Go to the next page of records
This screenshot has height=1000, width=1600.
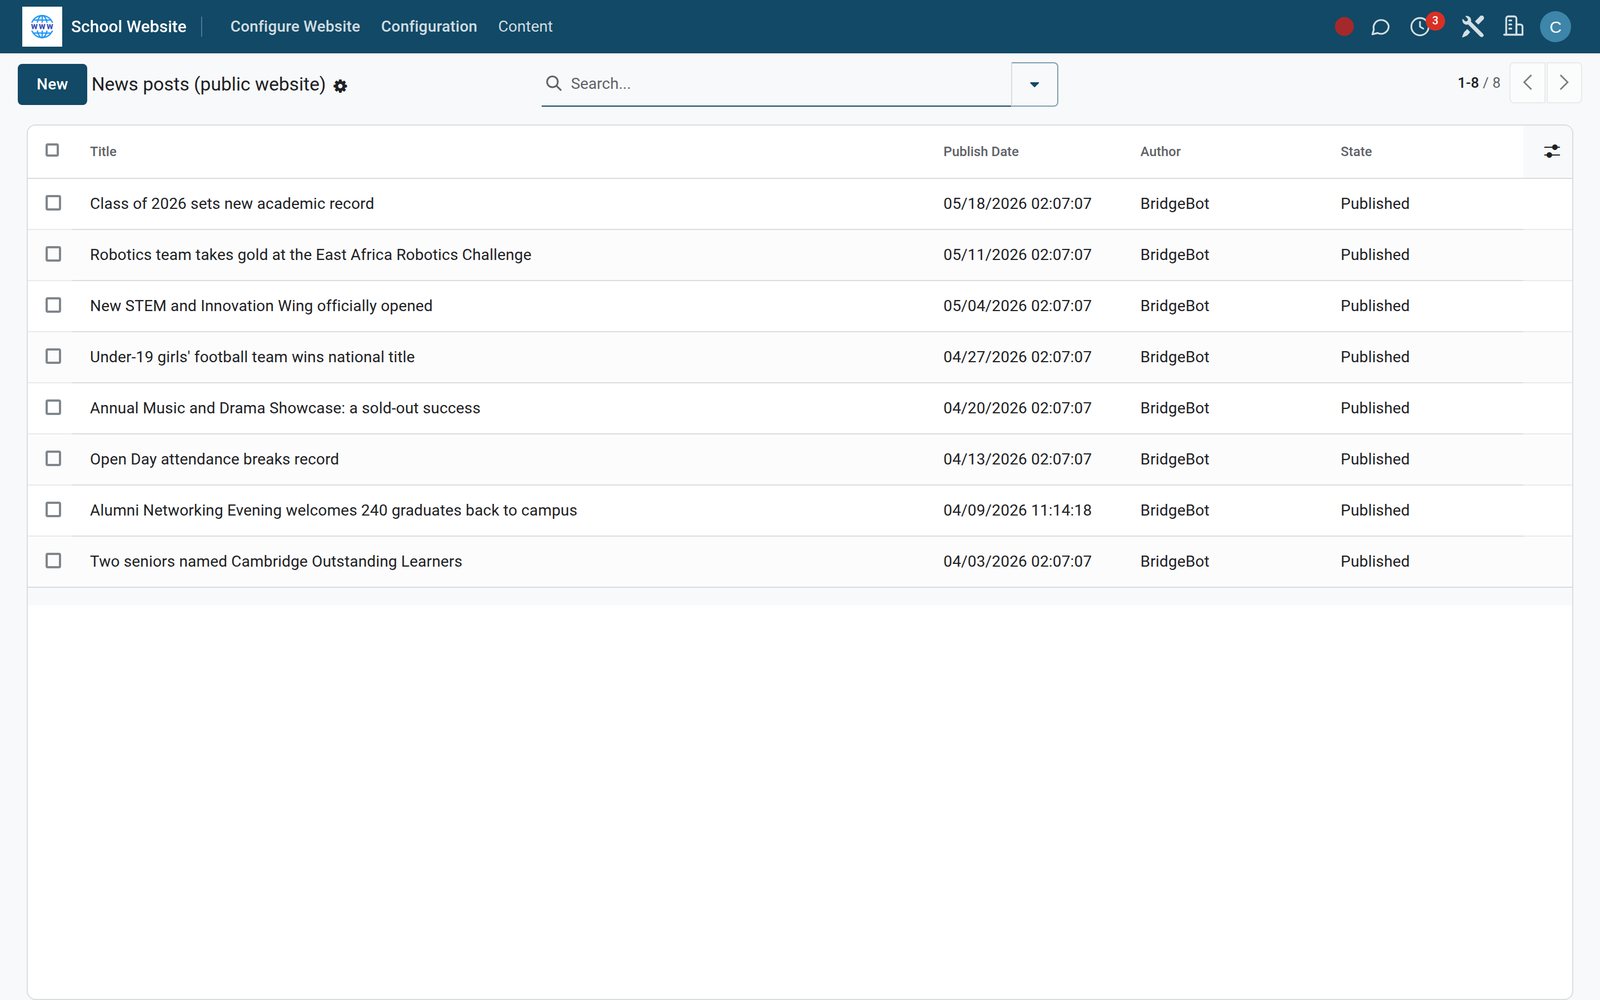(x=1564, y=83)
